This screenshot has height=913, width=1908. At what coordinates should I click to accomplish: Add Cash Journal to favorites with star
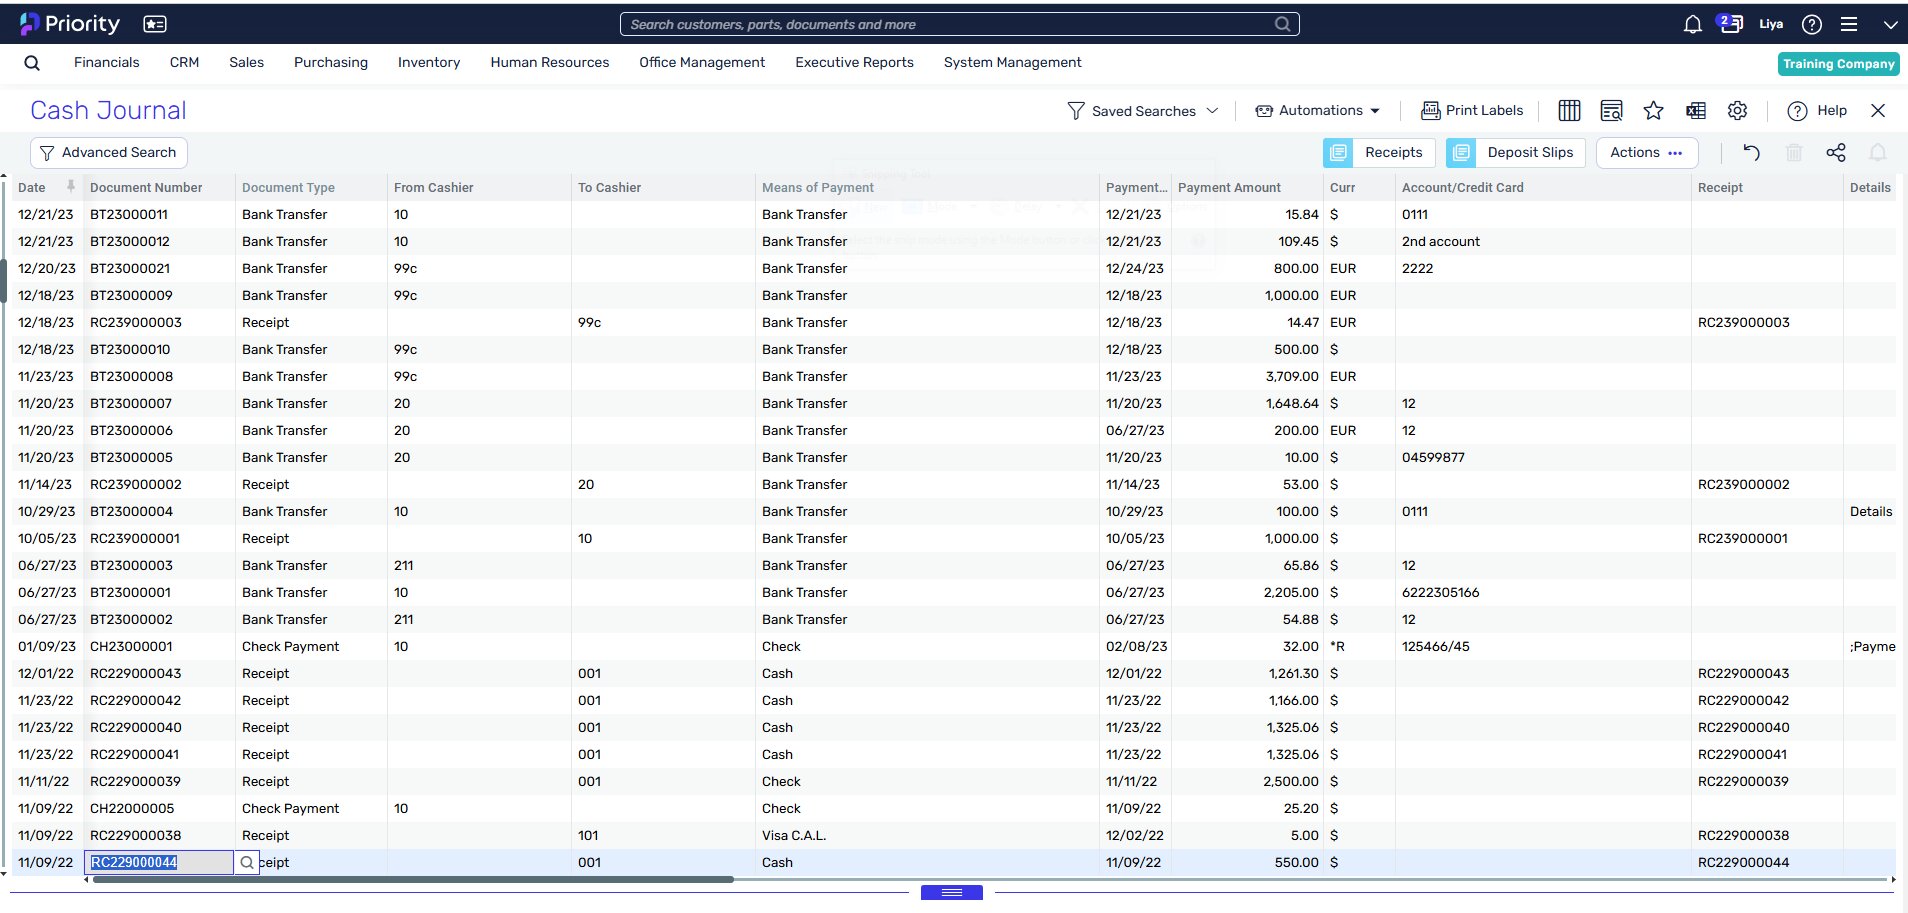(x=1653, y=111)
